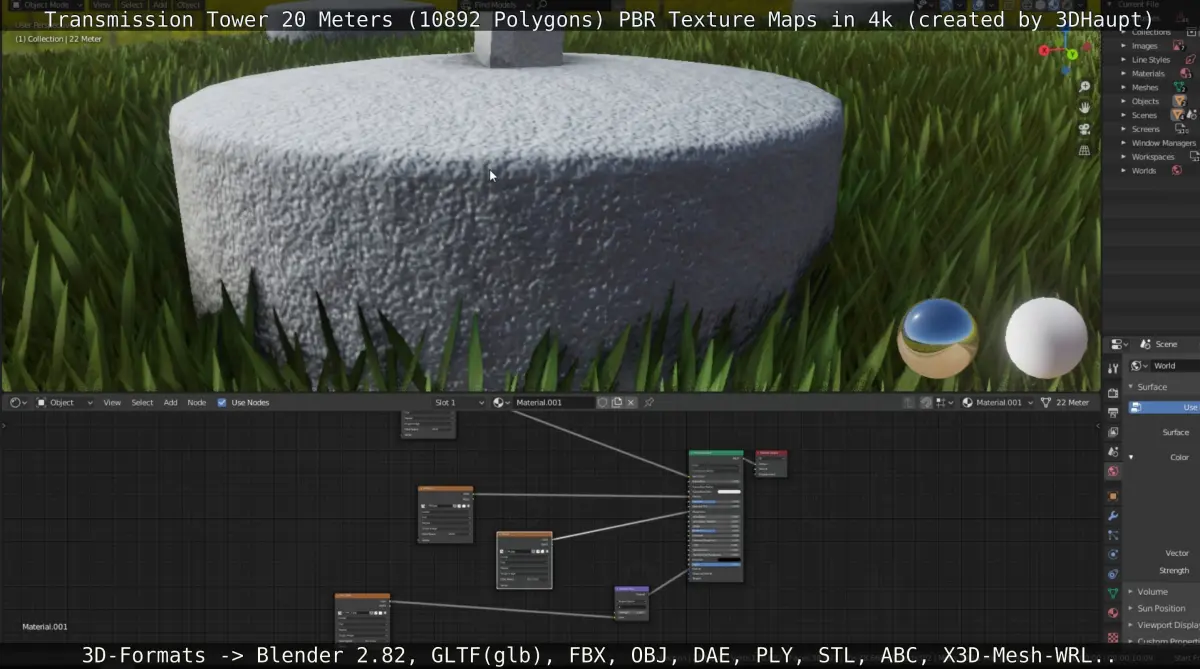1200x669 pixels.
Task: Toggle fake user shield for Material.001
Action: pos(602,402)
